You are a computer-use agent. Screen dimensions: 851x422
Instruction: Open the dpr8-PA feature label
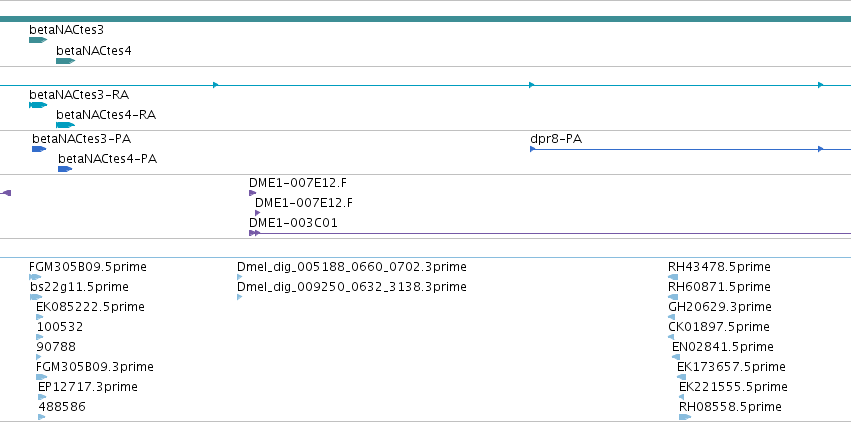[556, 139]
